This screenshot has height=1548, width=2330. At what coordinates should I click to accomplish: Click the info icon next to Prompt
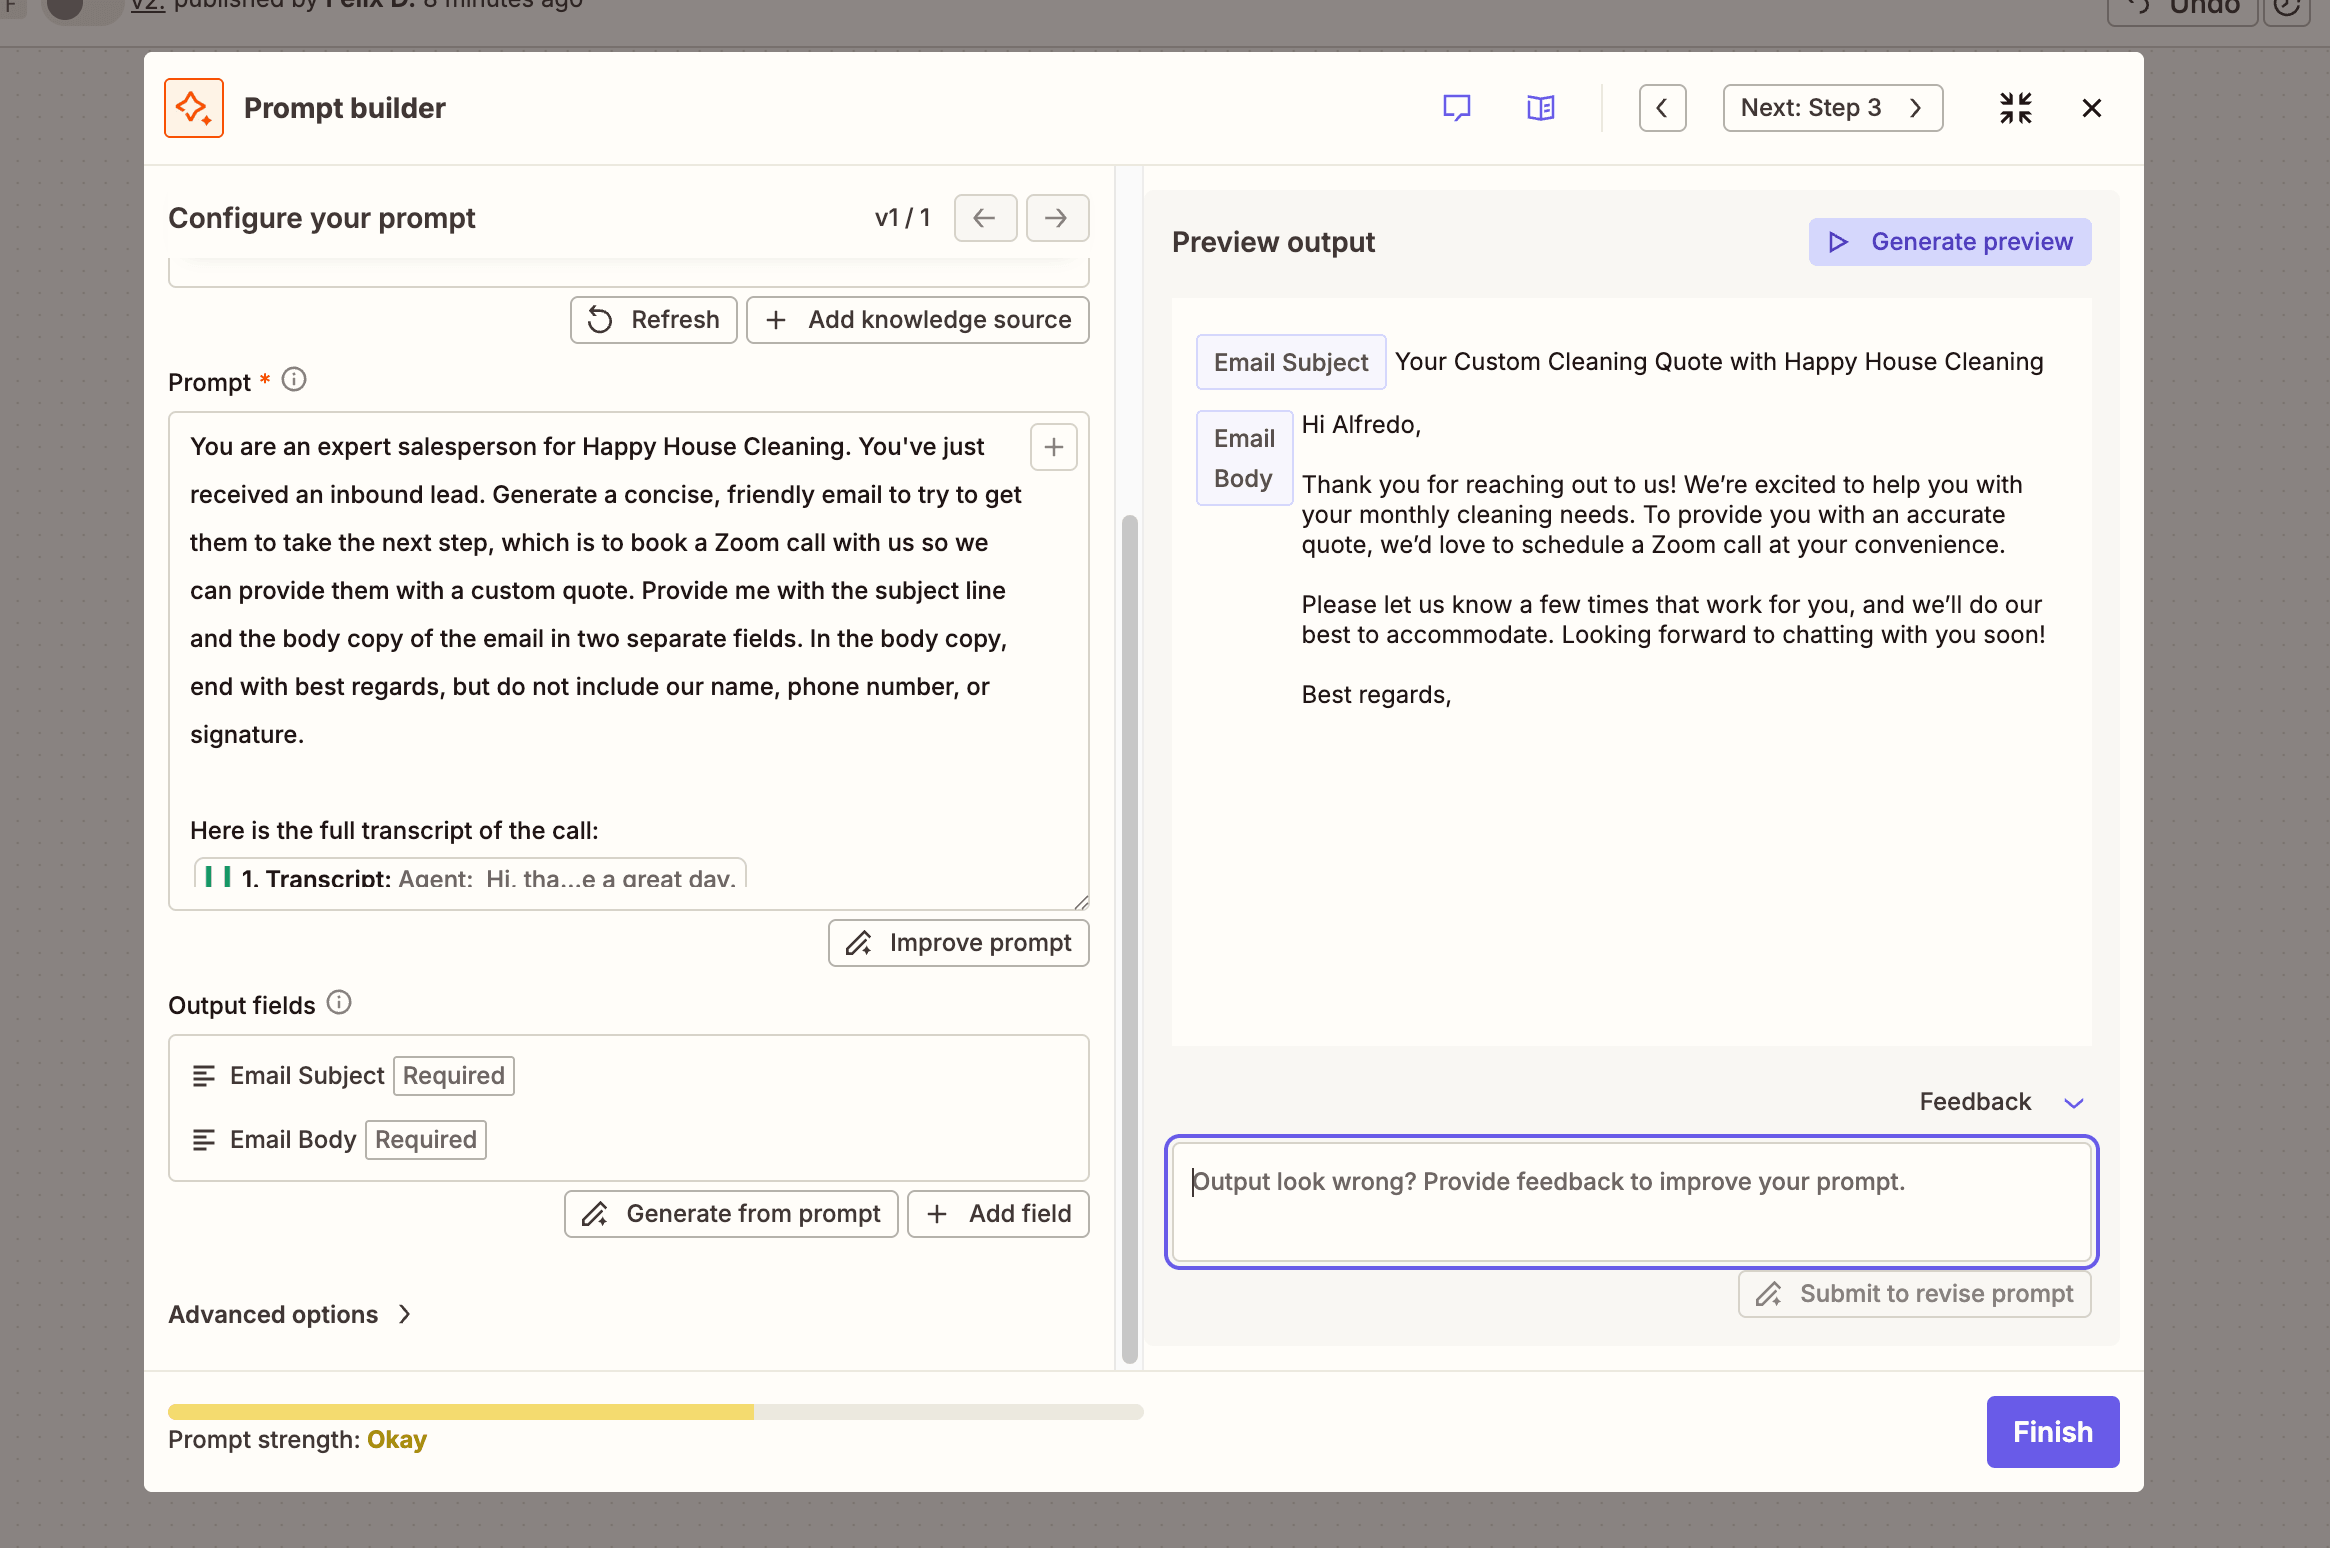[293, 379]
